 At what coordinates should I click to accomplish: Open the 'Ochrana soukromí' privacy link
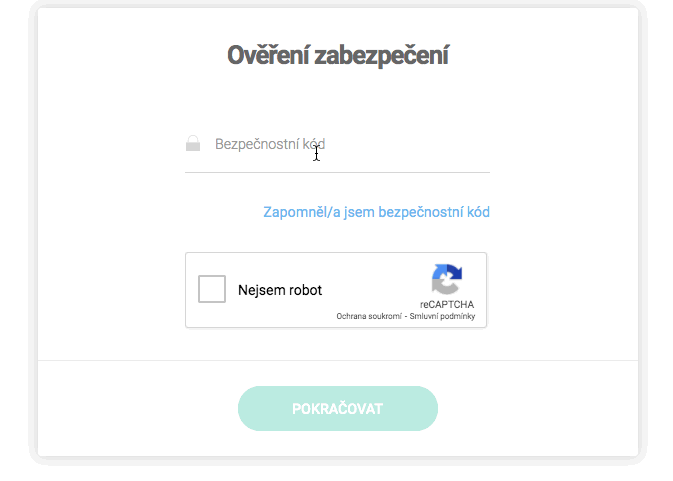tap(369, 317)
